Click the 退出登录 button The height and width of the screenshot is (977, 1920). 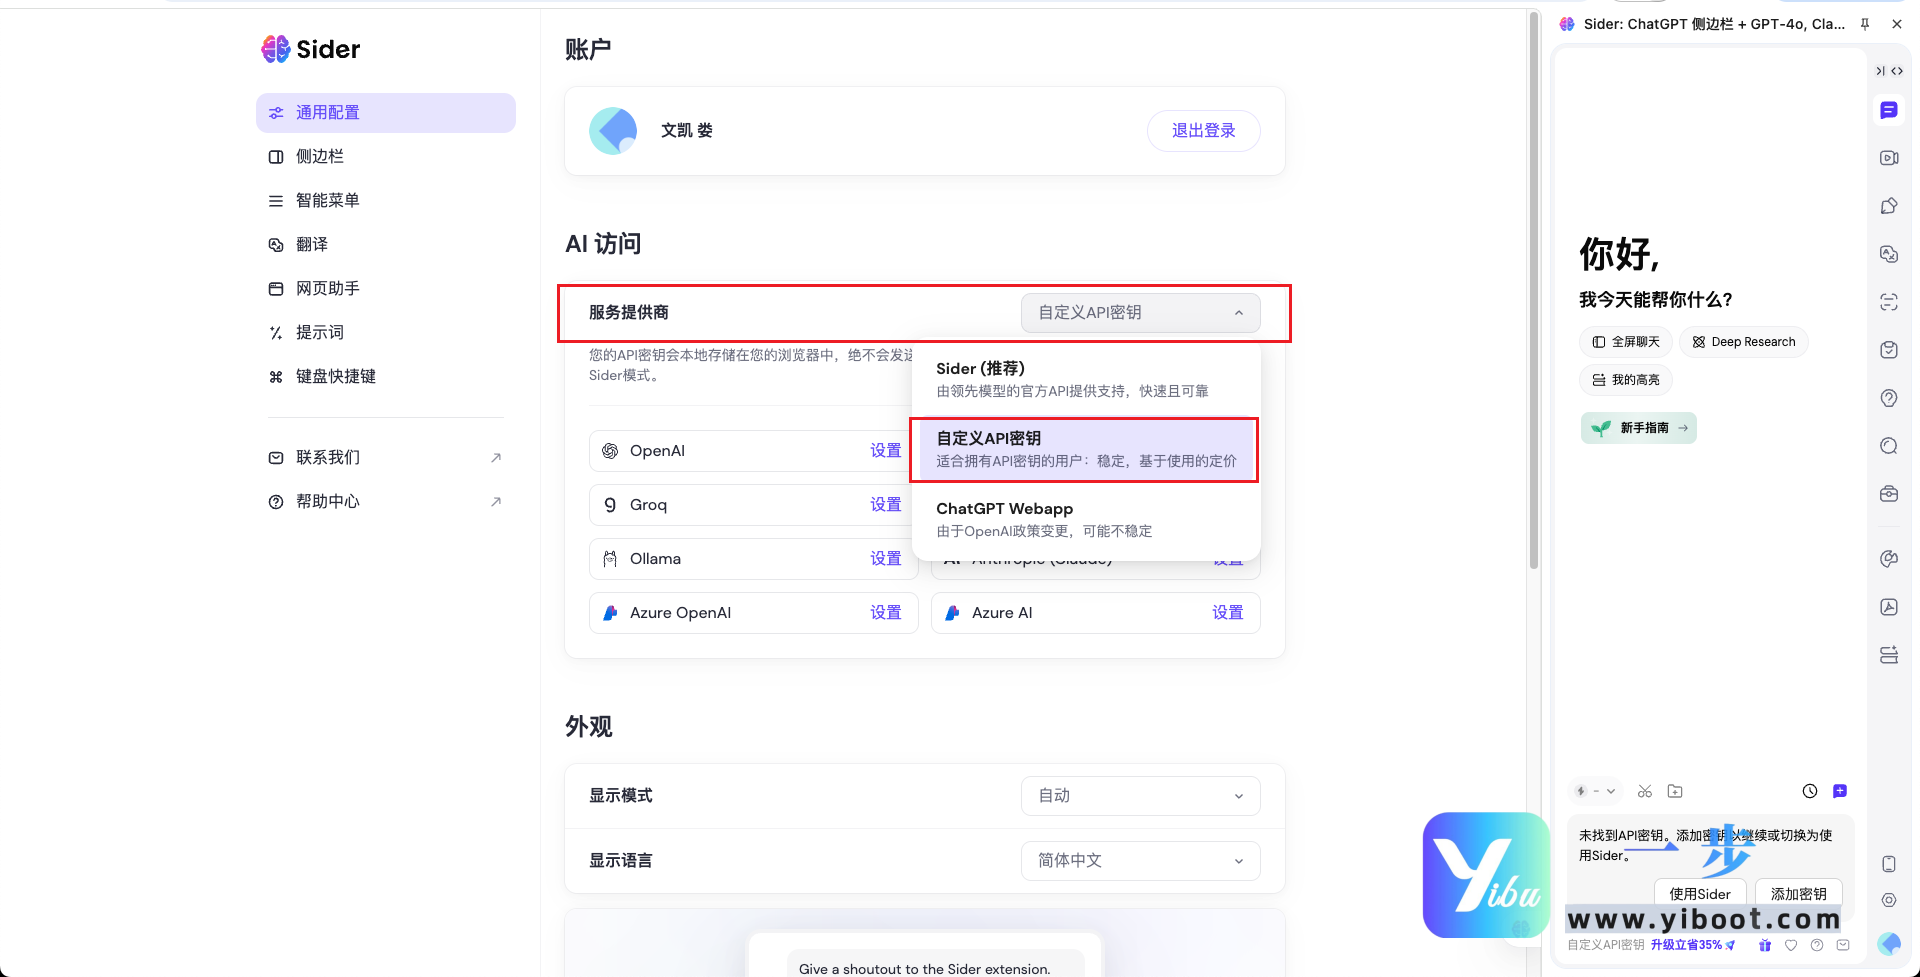point(1203,130)
